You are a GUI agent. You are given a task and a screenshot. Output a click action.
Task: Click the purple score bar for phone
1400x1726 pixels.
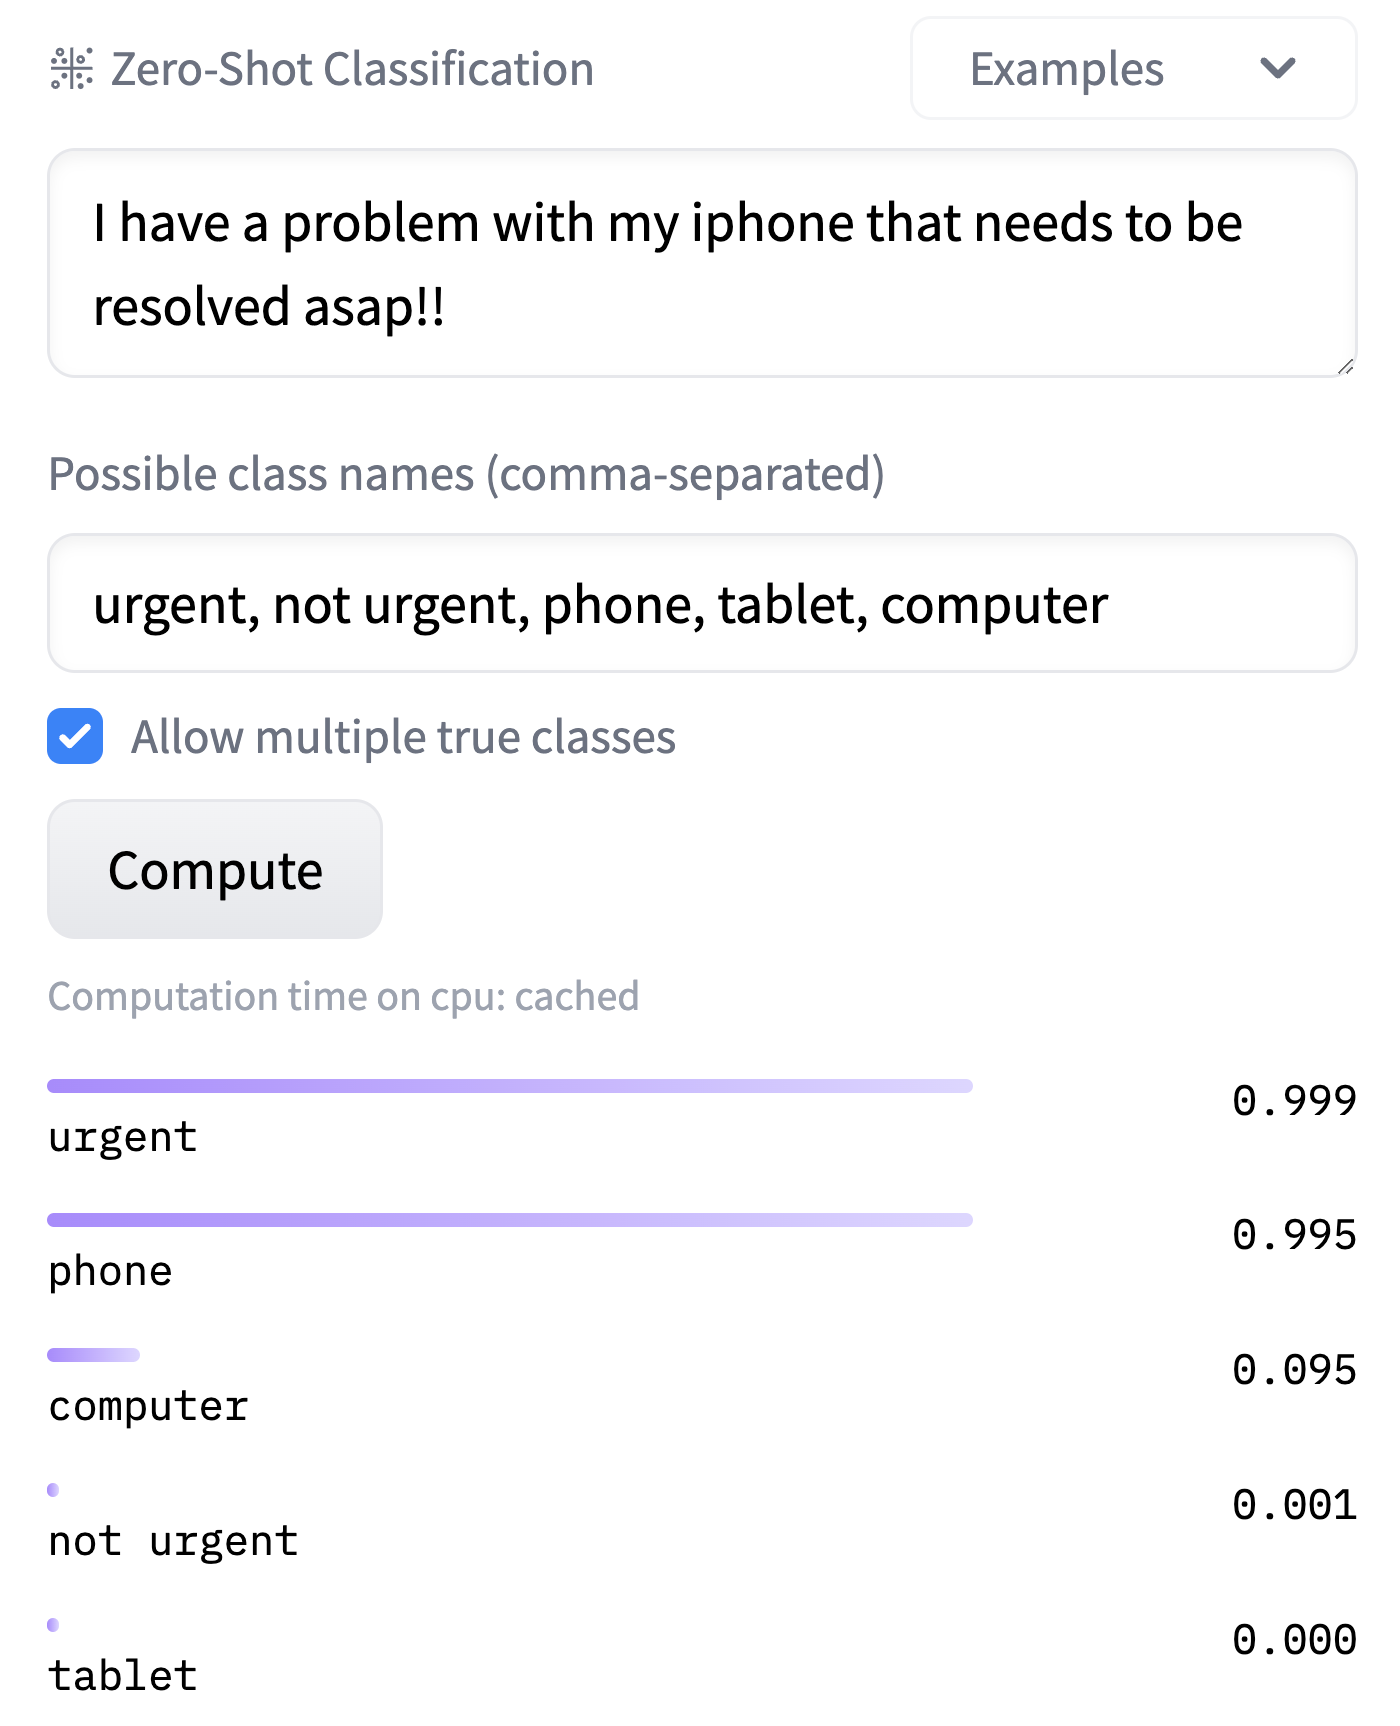(x=509, y=1220)
